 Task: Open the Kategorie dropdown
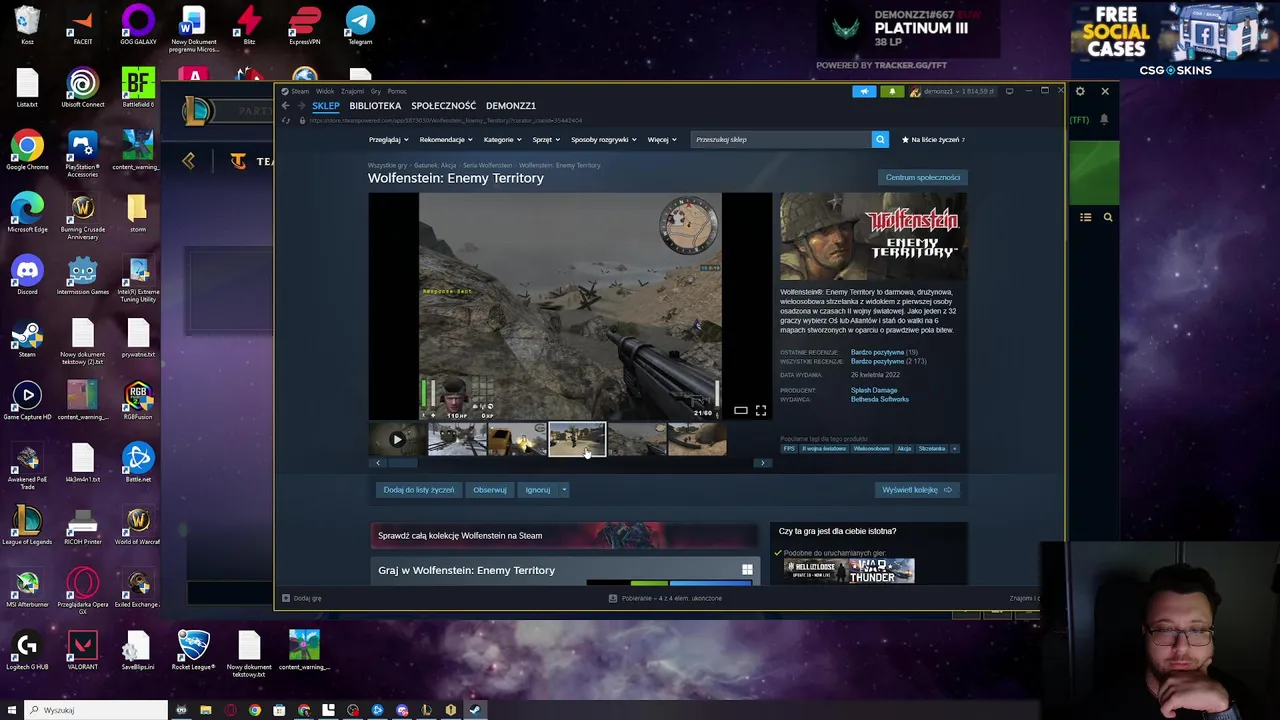tap(502, 140)
